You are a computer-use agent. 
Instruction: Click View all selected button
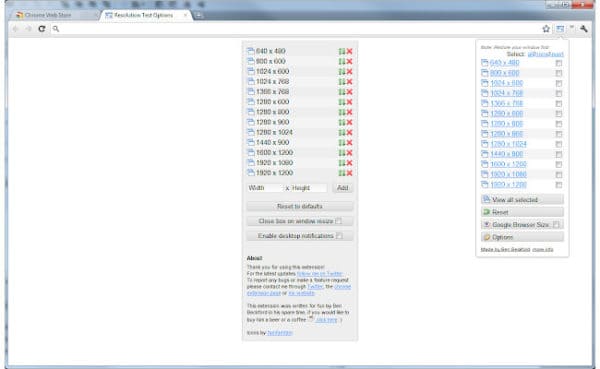coord(522,200)
